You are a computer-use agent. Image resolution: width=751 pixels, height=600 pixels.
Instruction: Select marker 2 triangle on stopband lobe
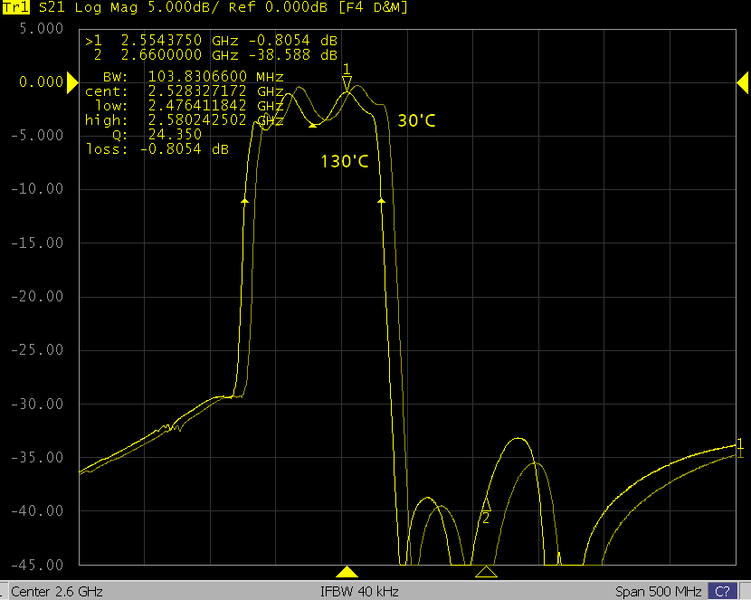click(x=487, y=505)
